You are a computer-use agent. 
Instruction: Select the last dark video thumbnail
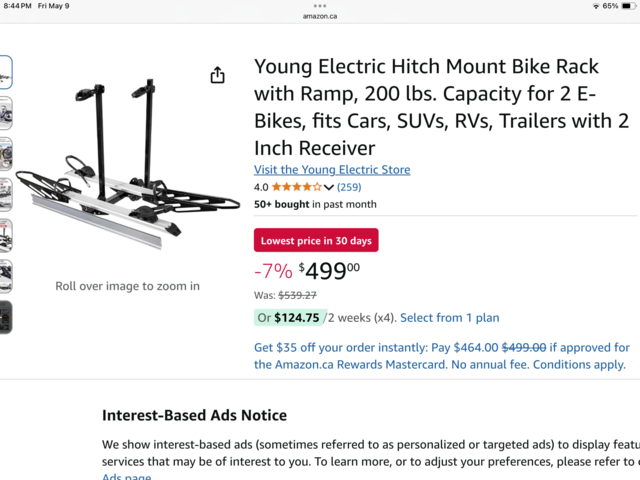click(x=6, y=317)
